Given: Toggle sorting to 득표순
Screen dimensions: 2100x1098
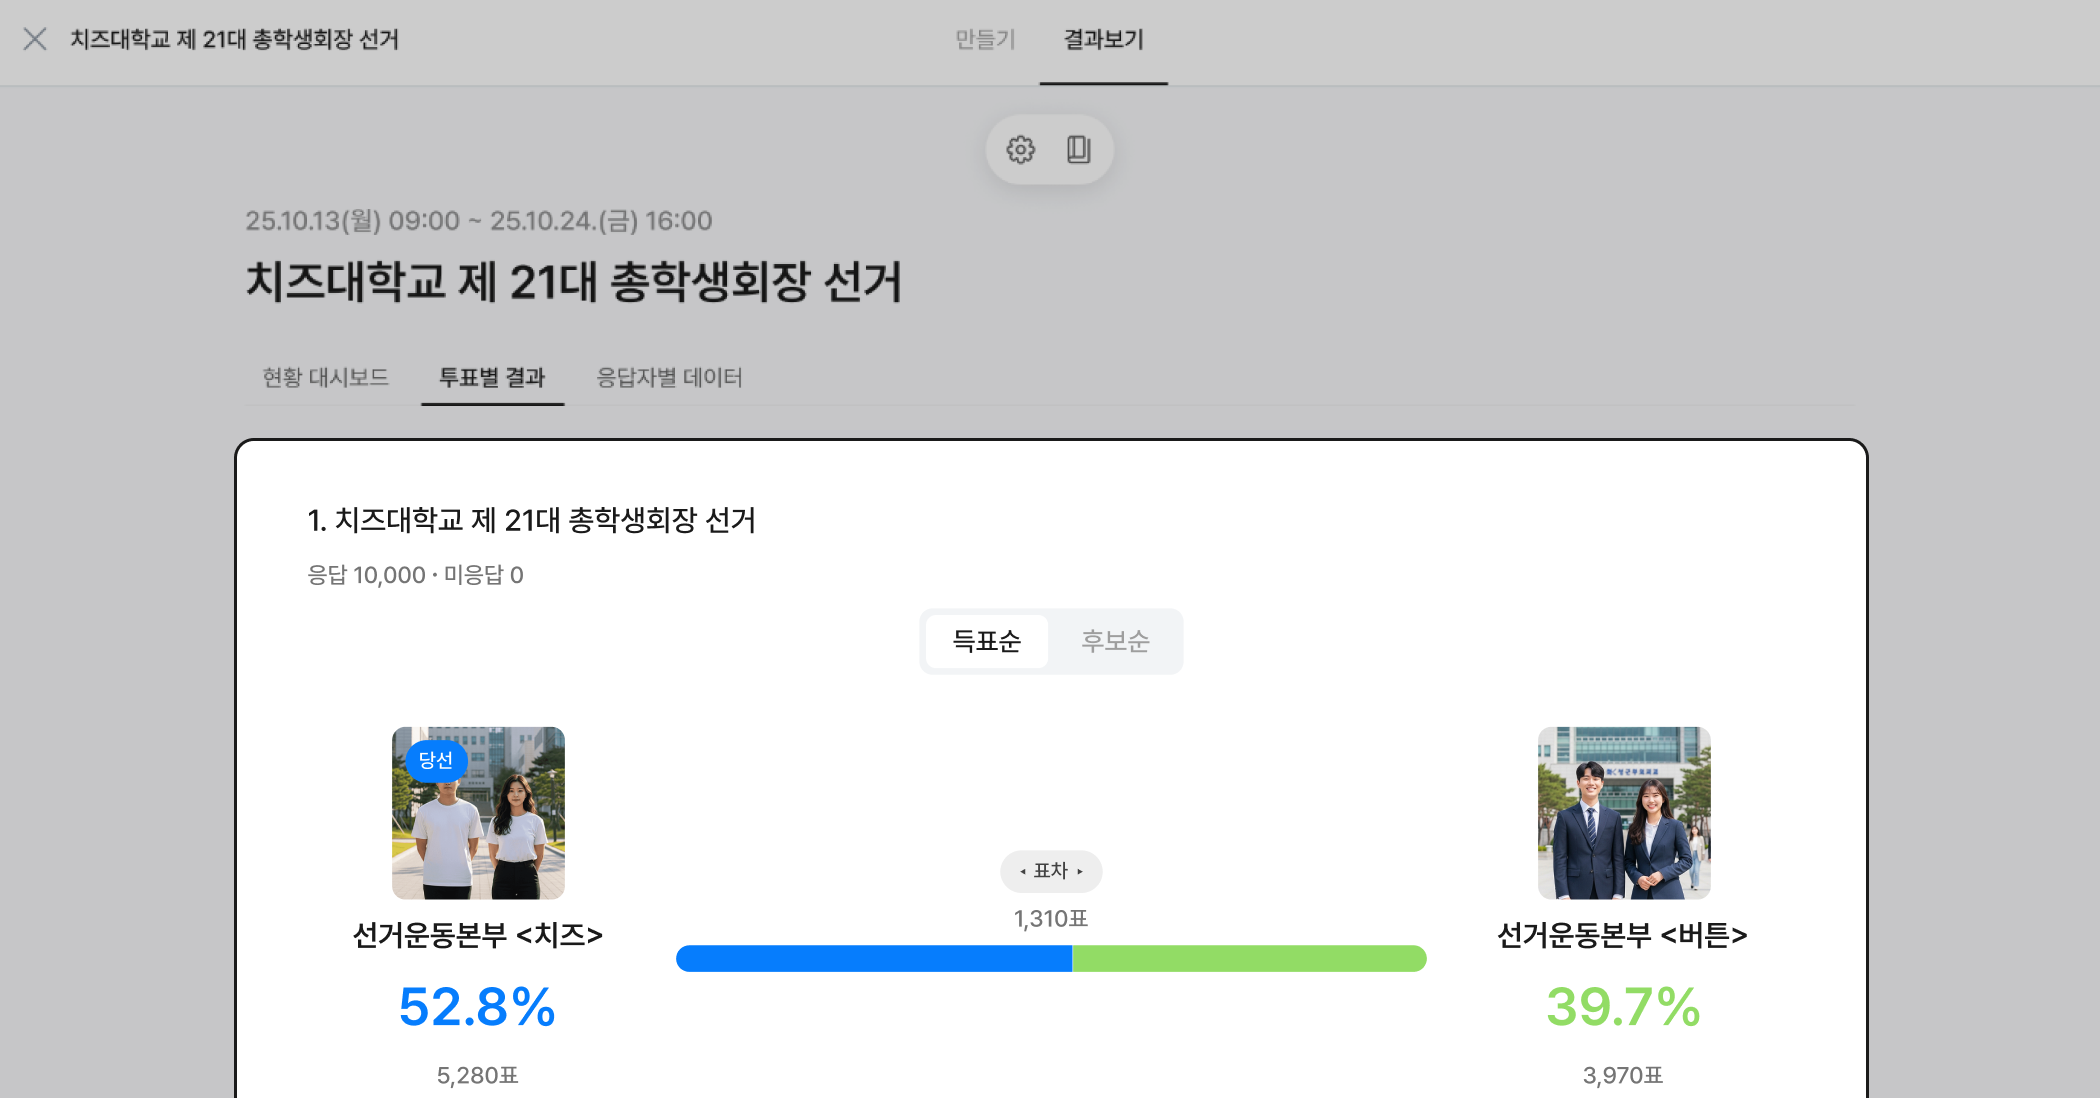Looking at the screenshot, I should pyautogui.click(x=986, y=641).
